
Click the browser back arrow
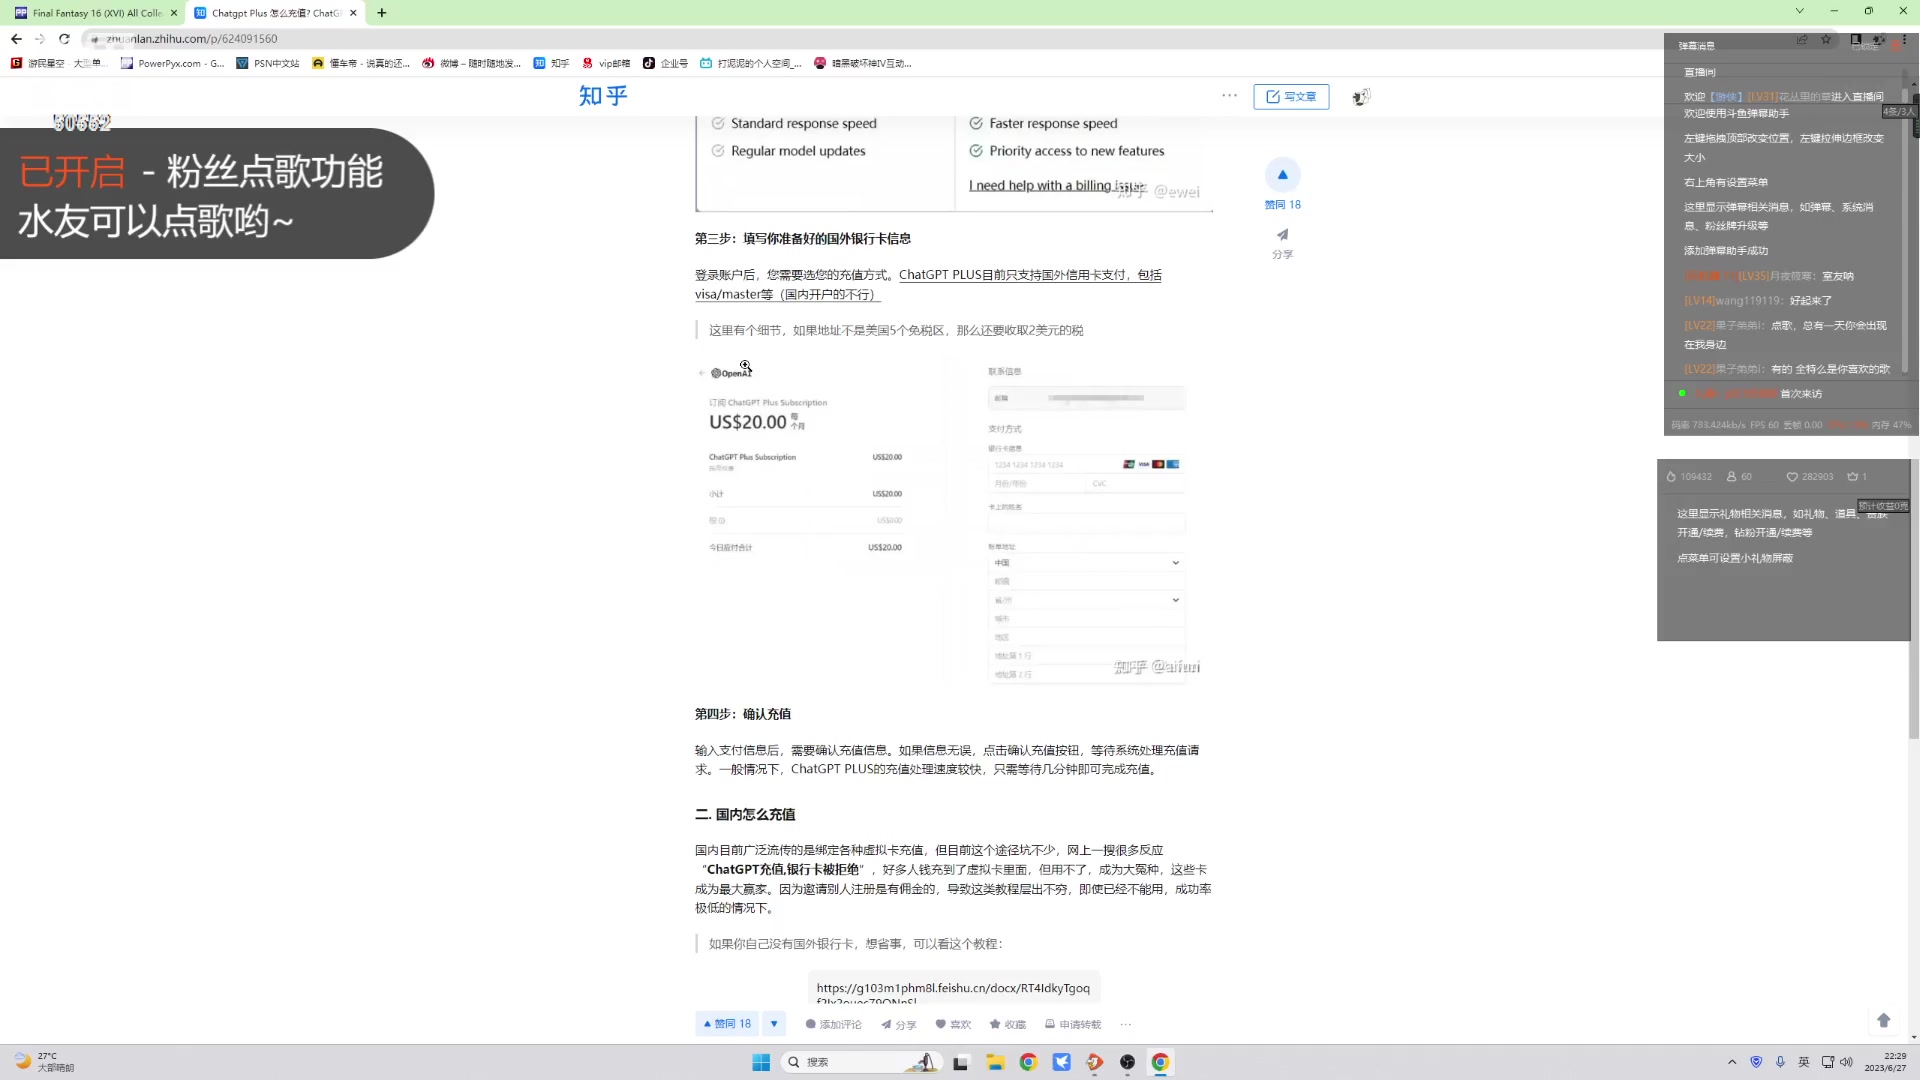16,39
